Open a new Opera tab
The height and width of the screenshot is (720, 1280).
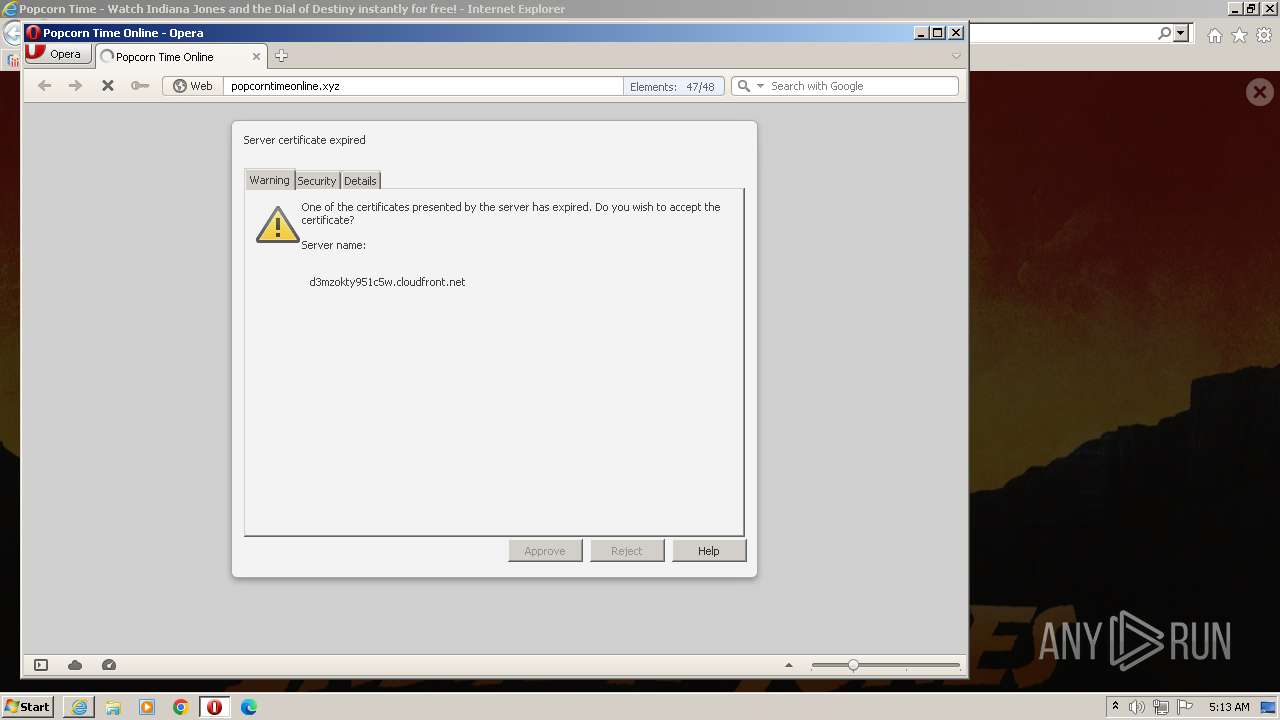pyautogui.click(x=281, y=56)
